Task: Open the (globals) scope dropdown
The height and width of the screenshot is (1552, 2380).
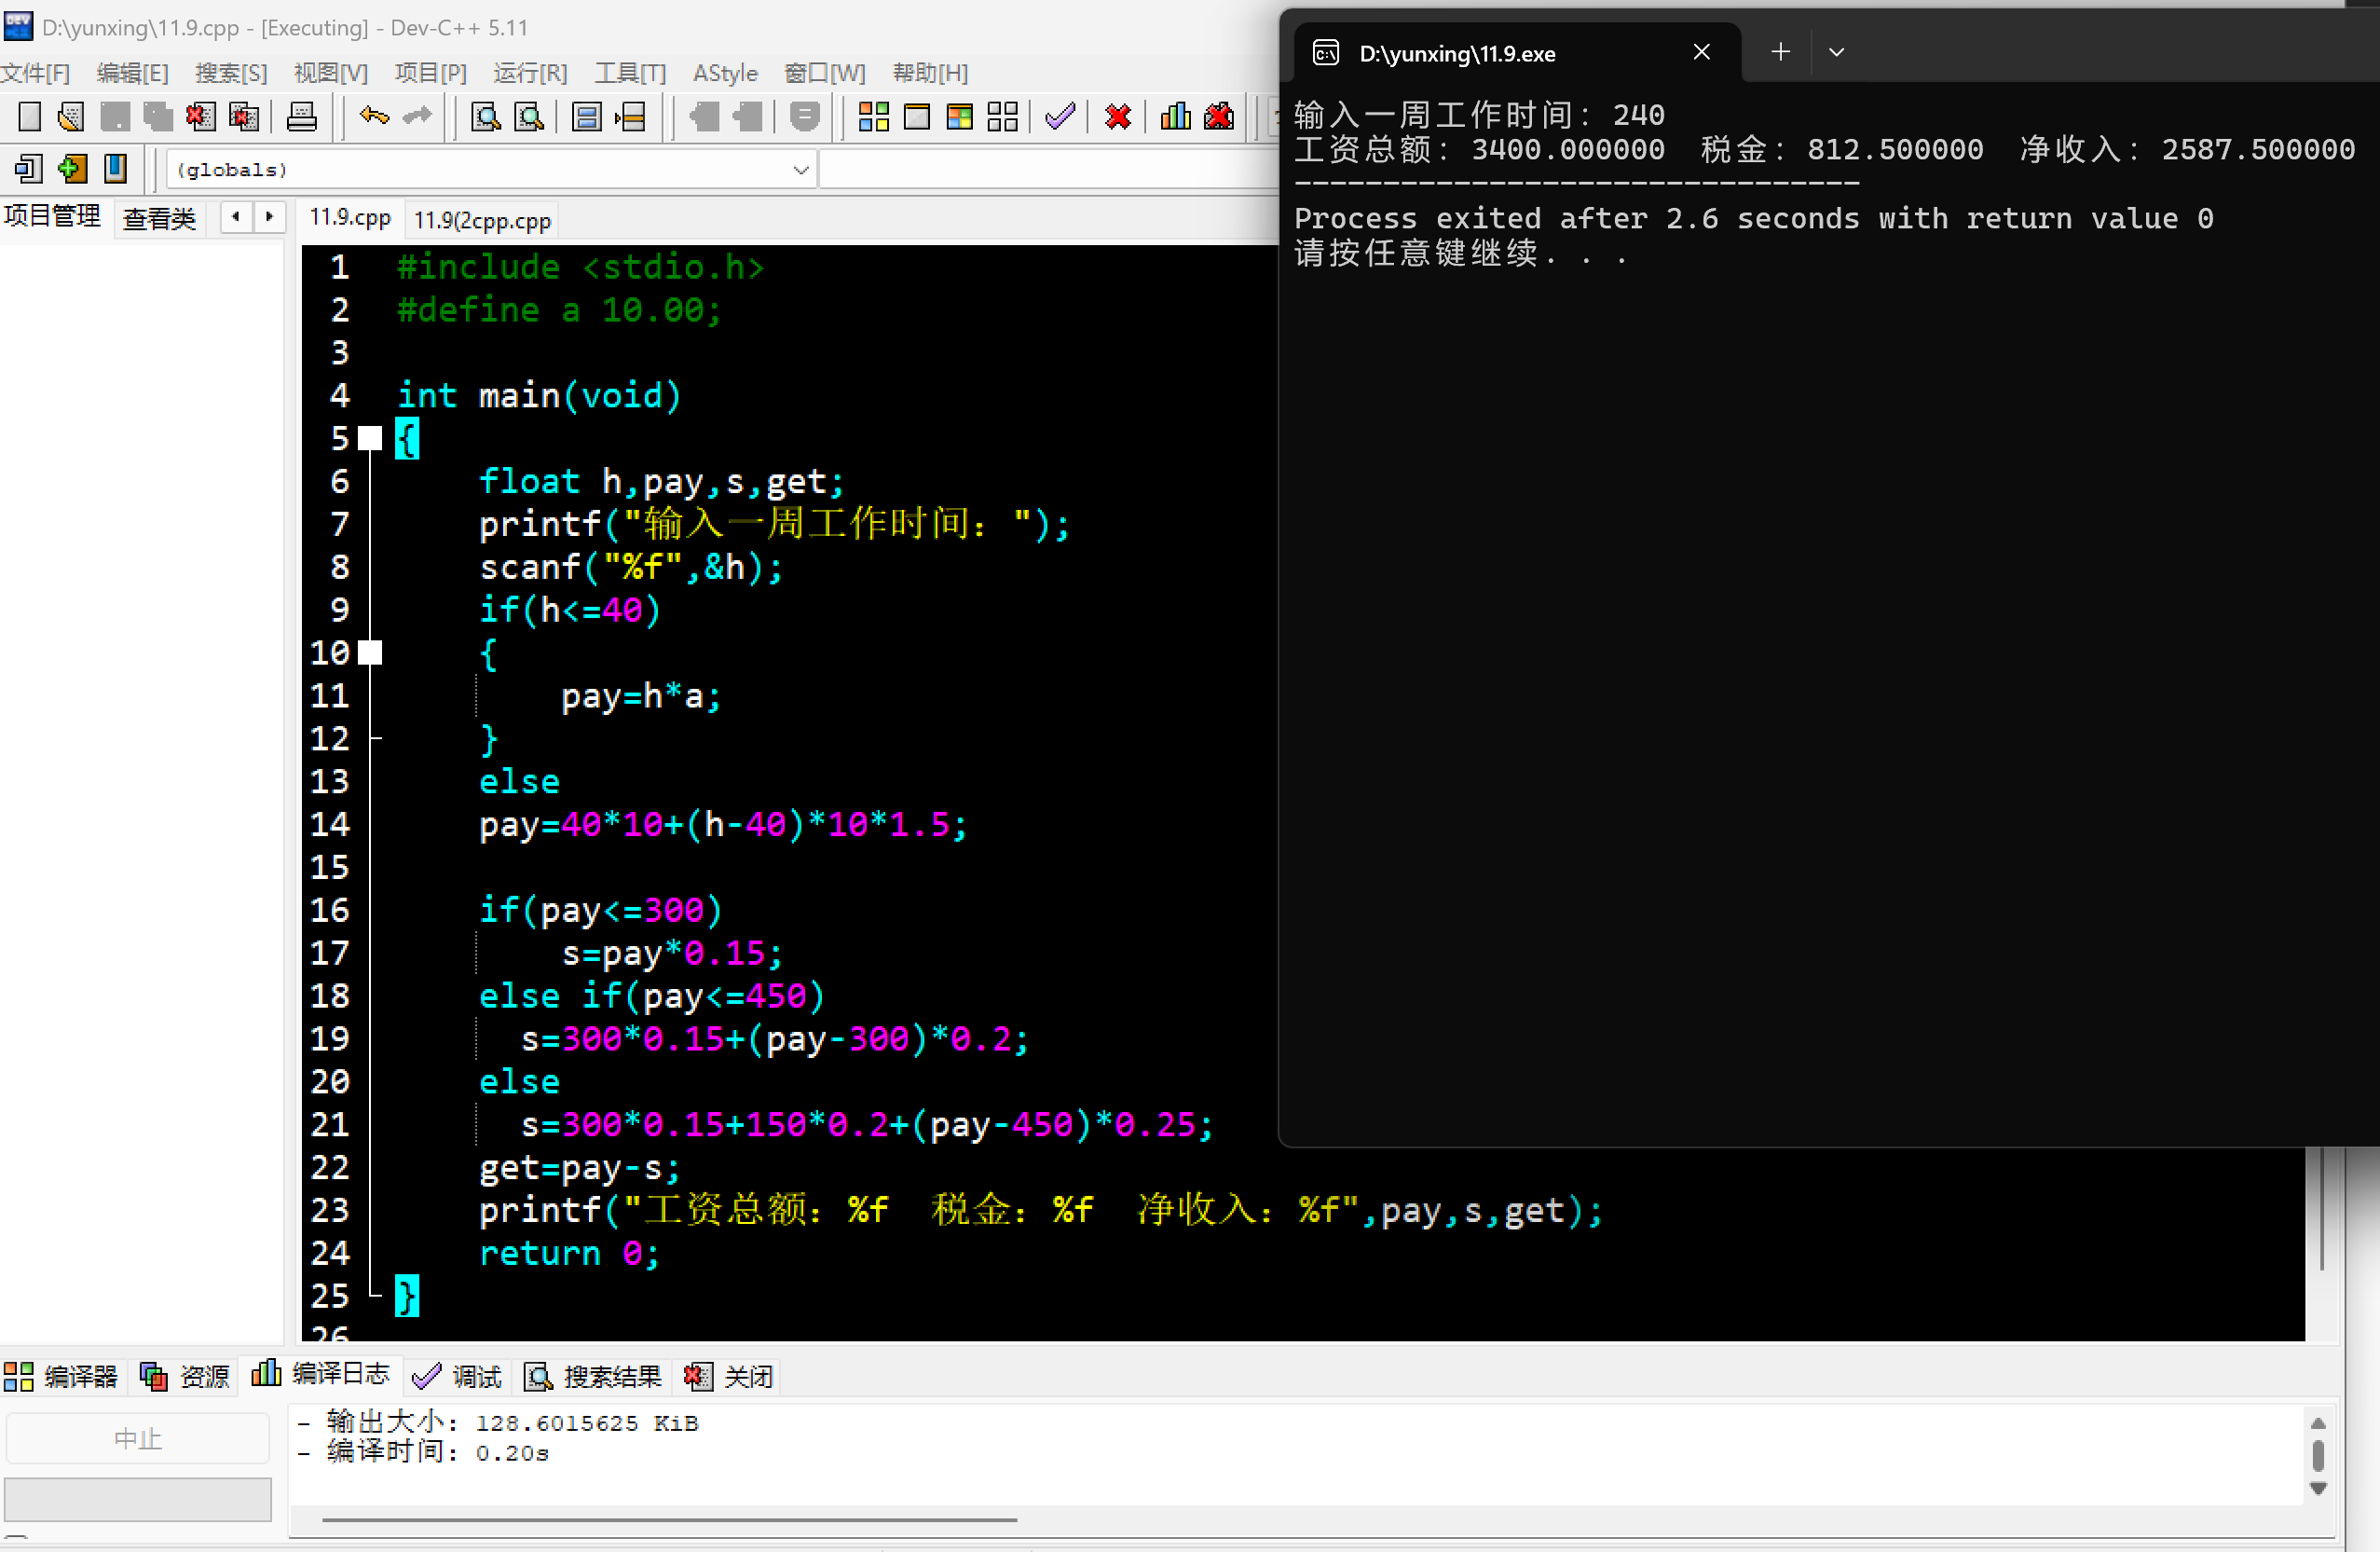Action: [x=800, y=170]
